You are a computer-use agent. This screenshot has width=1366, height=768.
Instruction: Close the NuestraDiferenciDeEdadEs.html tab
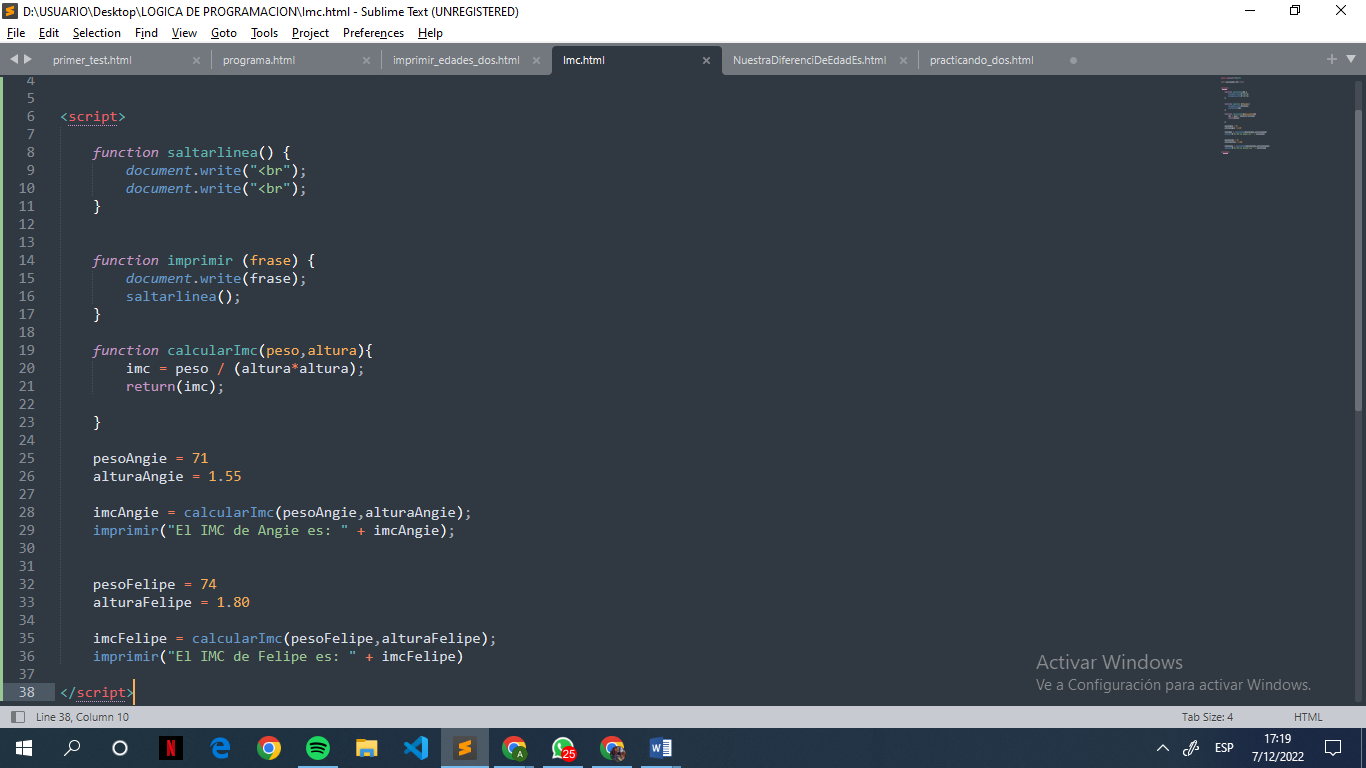pyautogui.click(x=903, y=60)
